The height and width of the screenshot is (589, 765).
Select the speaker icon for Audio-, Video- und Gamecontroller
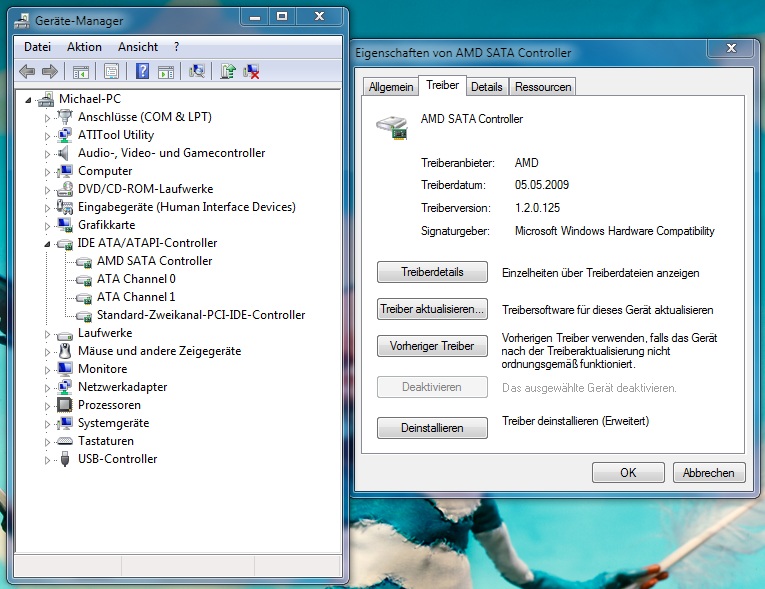point(63,153)
